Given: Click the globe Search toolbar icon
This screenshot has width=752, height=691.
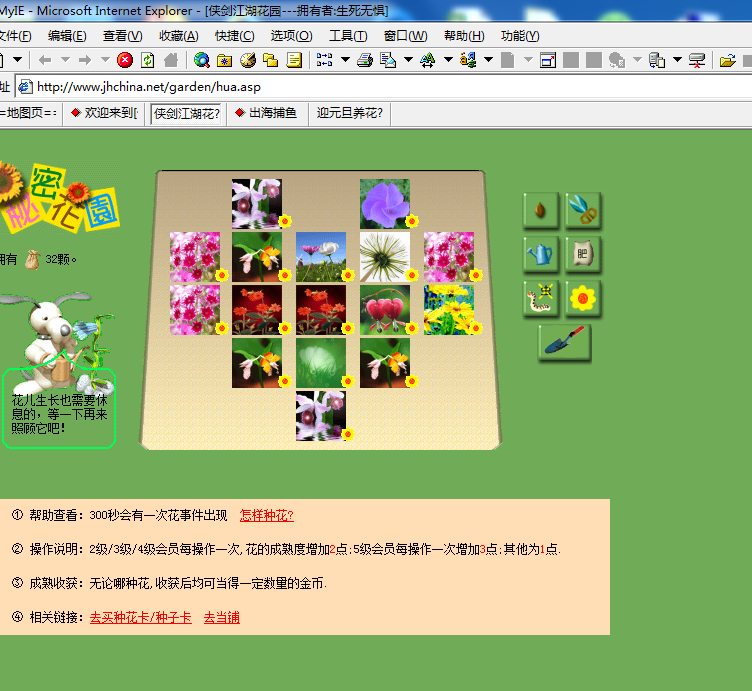Looking at the screenshot, I should [x=201, y=60].
